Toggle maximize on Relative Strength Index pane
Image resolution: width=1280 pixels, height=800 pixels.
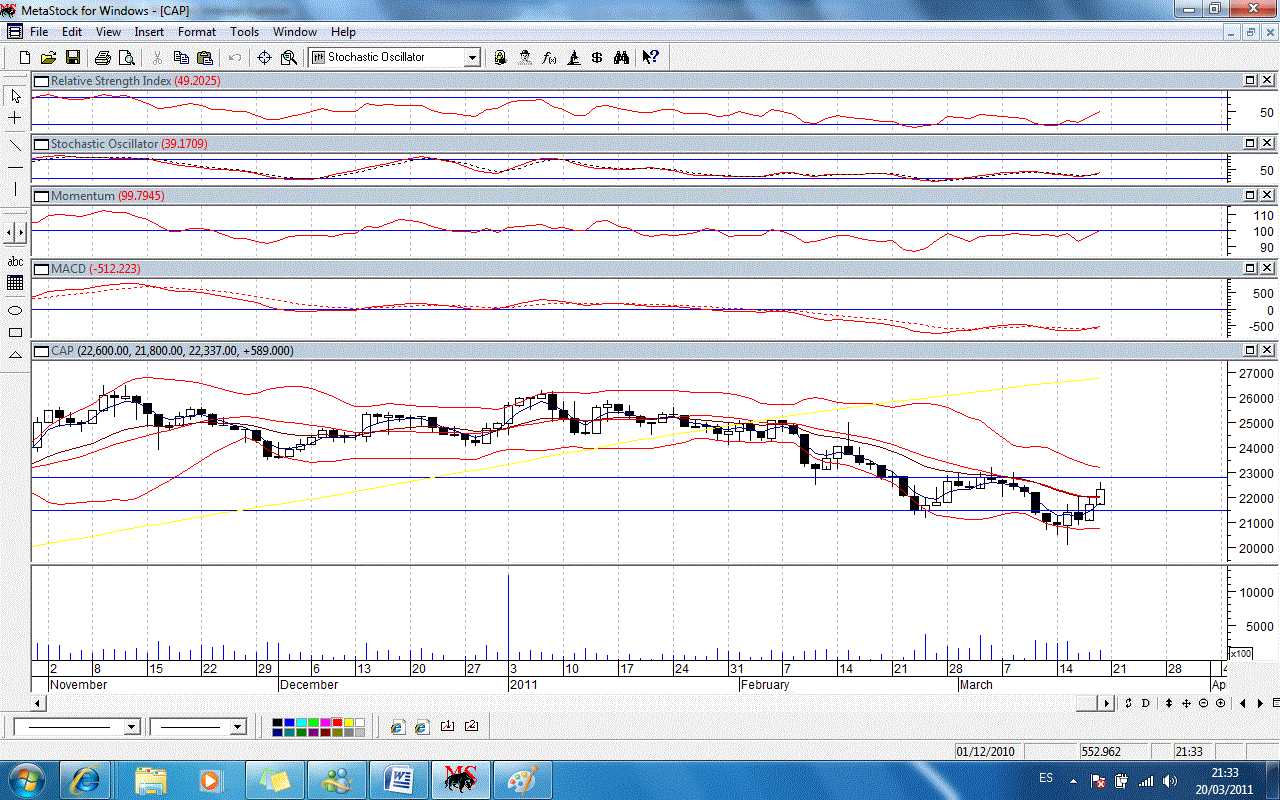(x=1250, y=80)
